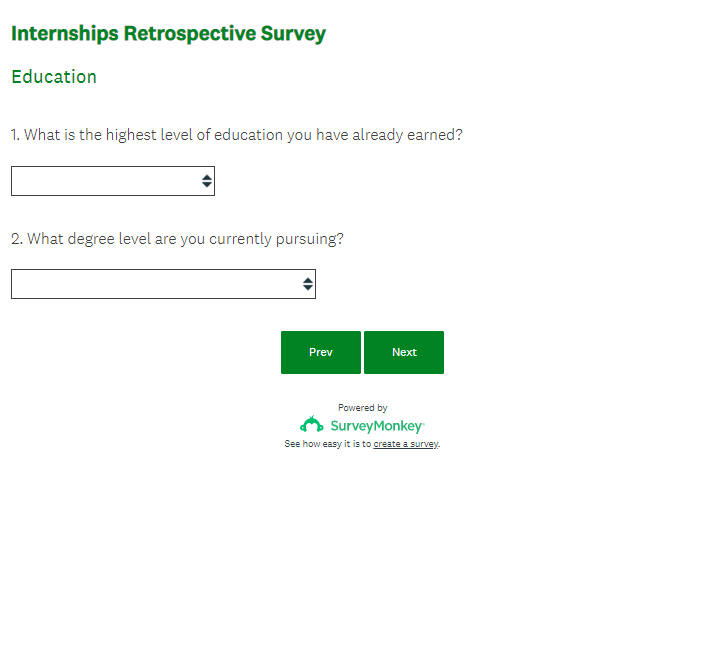The image size is (709, 668).
Task: Click question 2 text about degree pursuing
Action: click(177, 239)
